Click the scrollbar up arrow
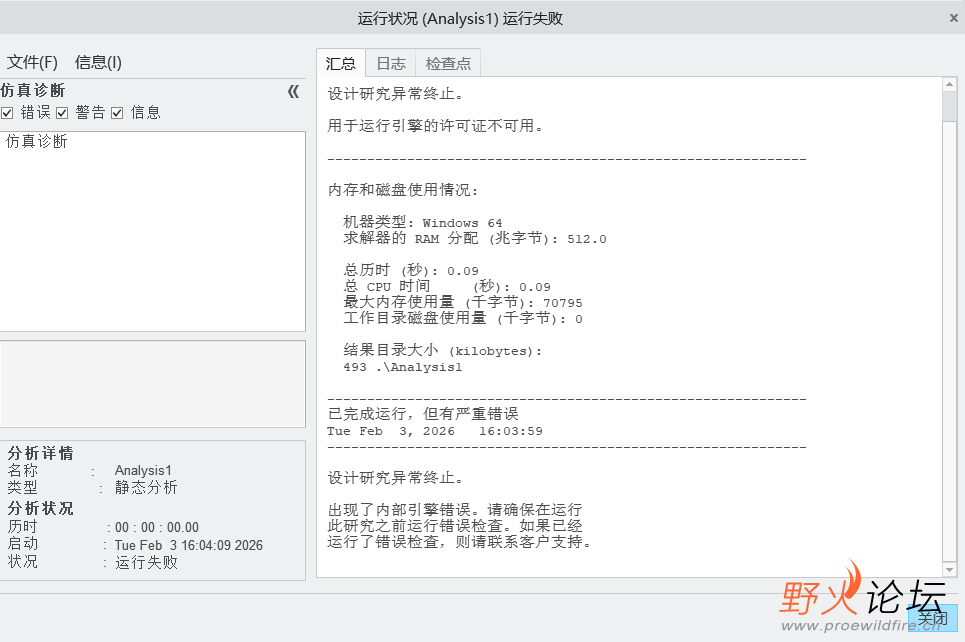Screen dimensions: 965x642 tap(950, 85)
